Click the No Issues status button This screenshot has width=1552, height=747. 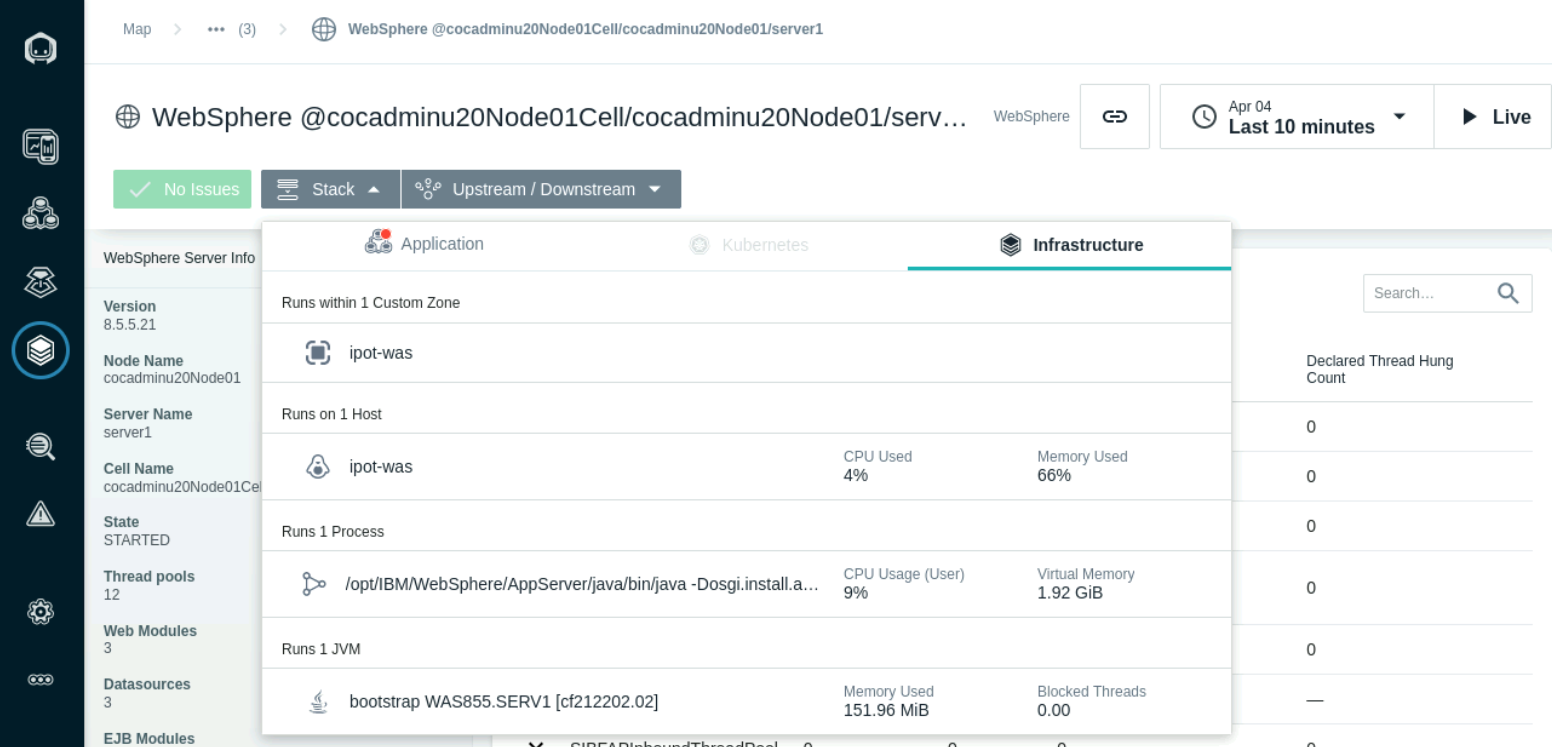pos(183,189)
